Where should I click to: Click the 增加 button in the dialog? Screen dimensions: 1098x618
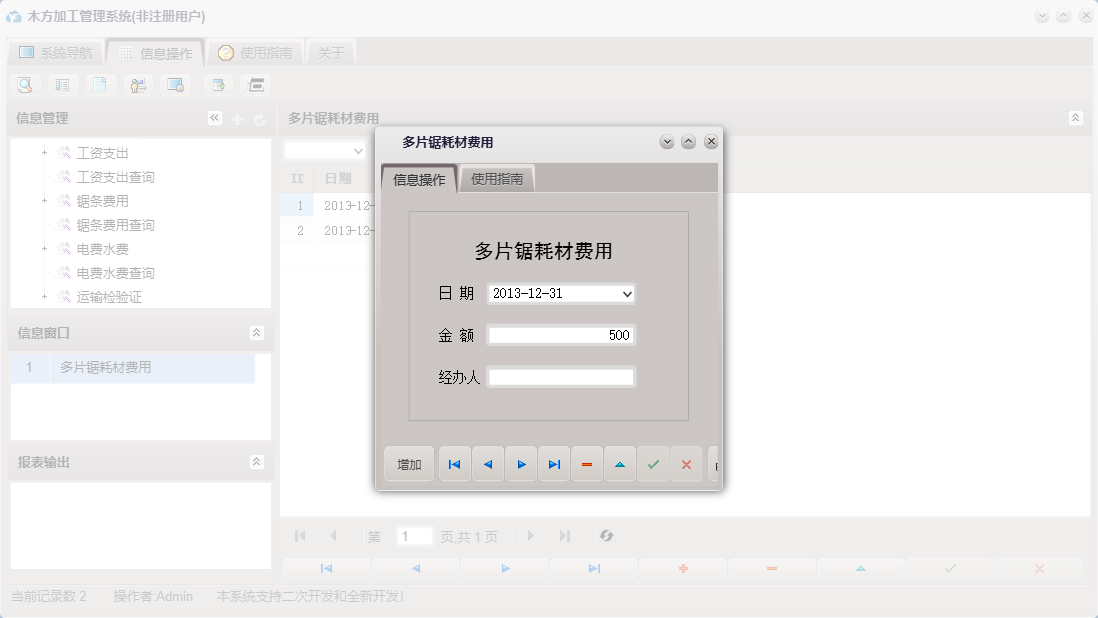(x=408, y=464)
